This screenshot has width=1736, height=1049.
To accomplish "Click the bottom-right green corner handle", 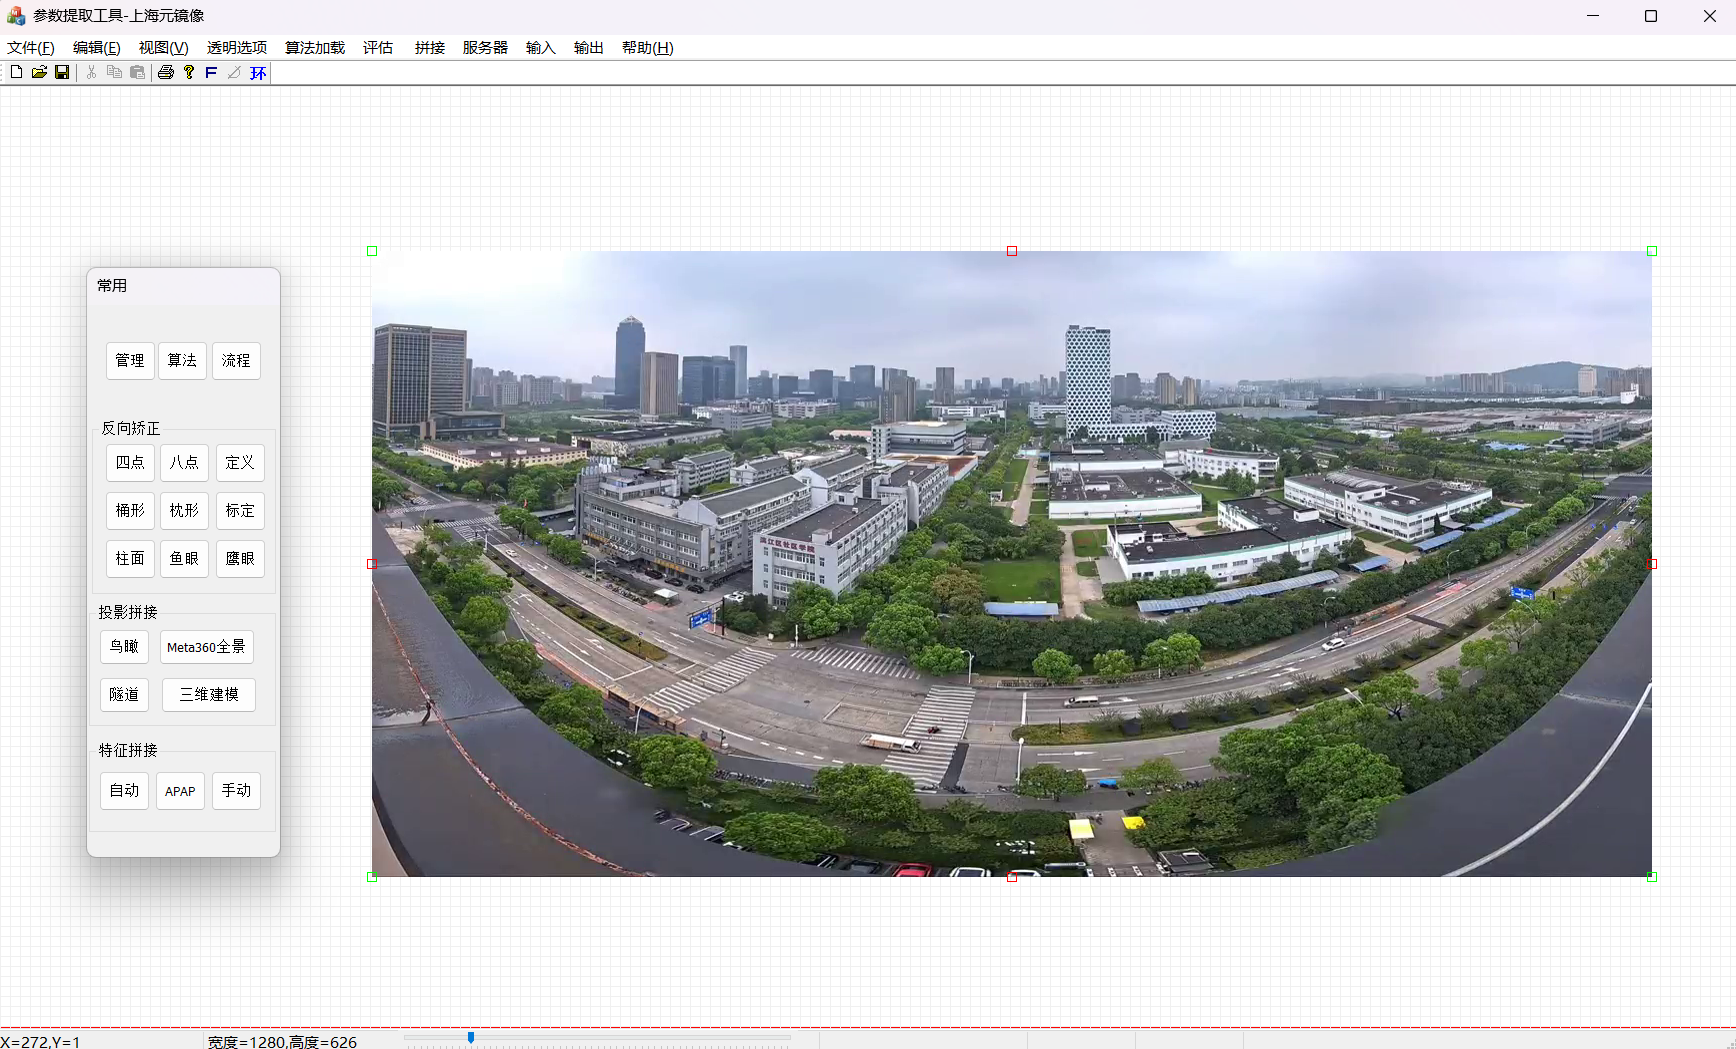I will [1652, 877].
